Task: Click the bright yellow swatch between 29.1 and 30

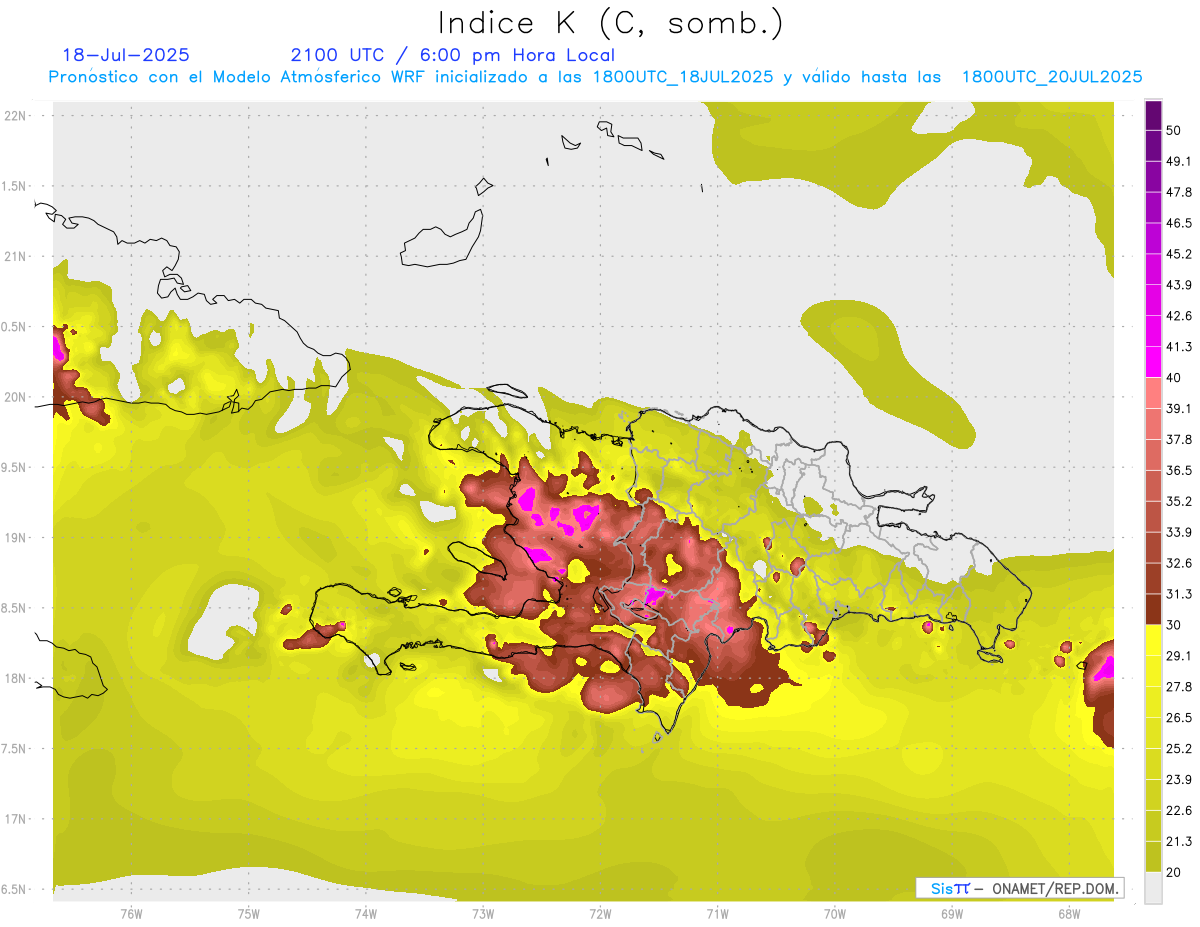Action: tap(1154, 640)
